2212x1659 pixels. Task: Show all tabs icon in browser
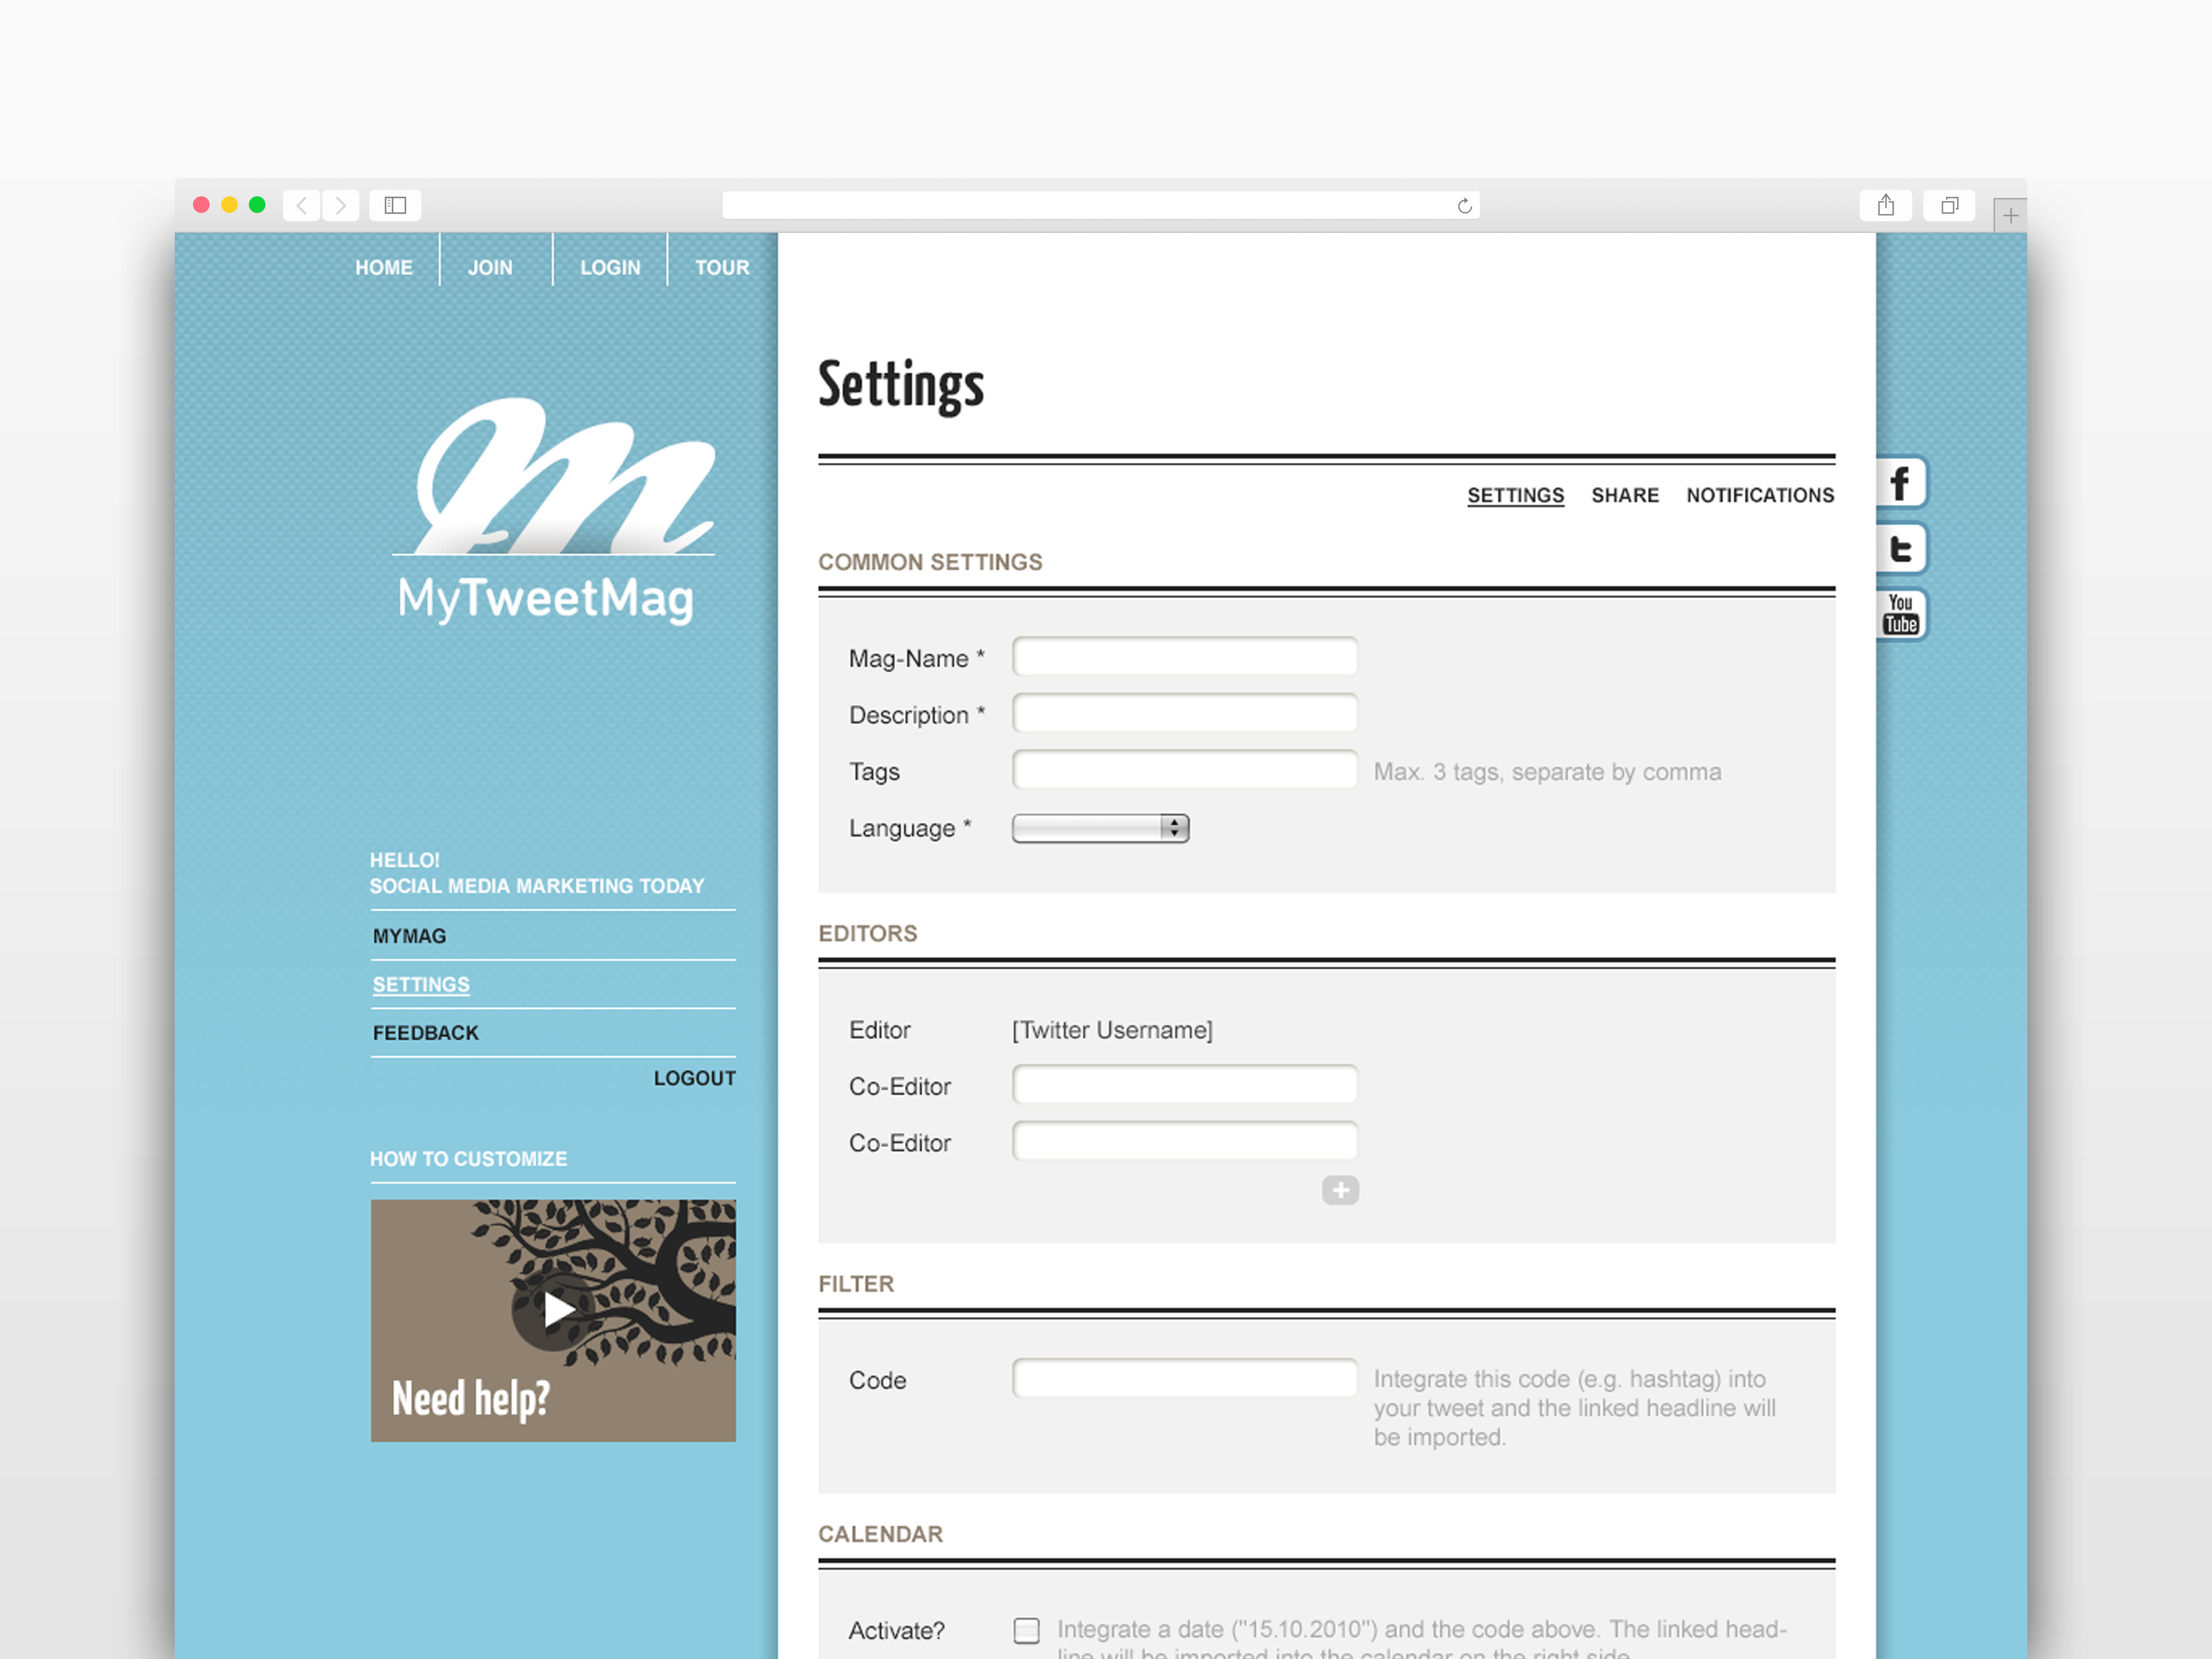click(1949, 205)
